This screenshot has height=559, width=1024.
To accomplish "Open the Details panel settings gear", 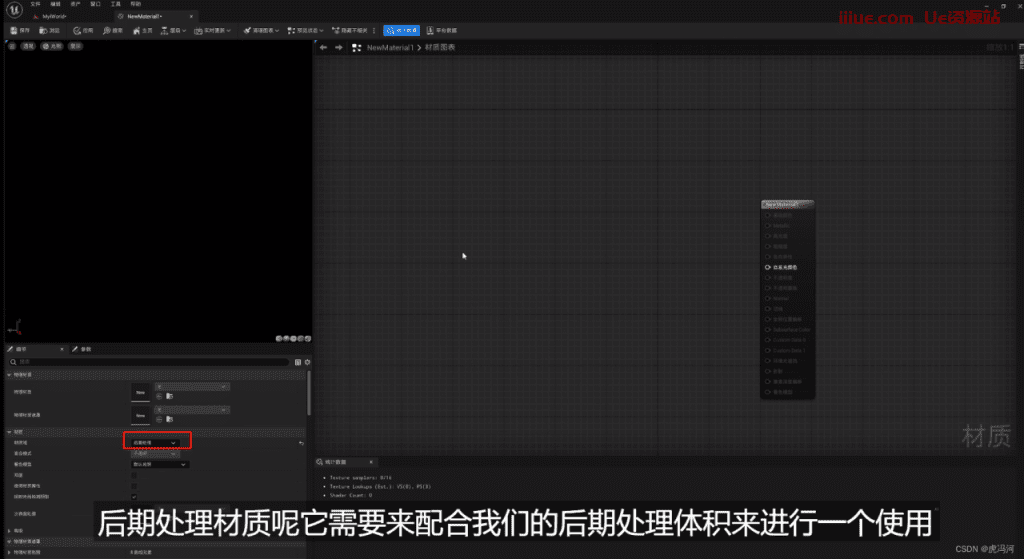I will point(307,362).
